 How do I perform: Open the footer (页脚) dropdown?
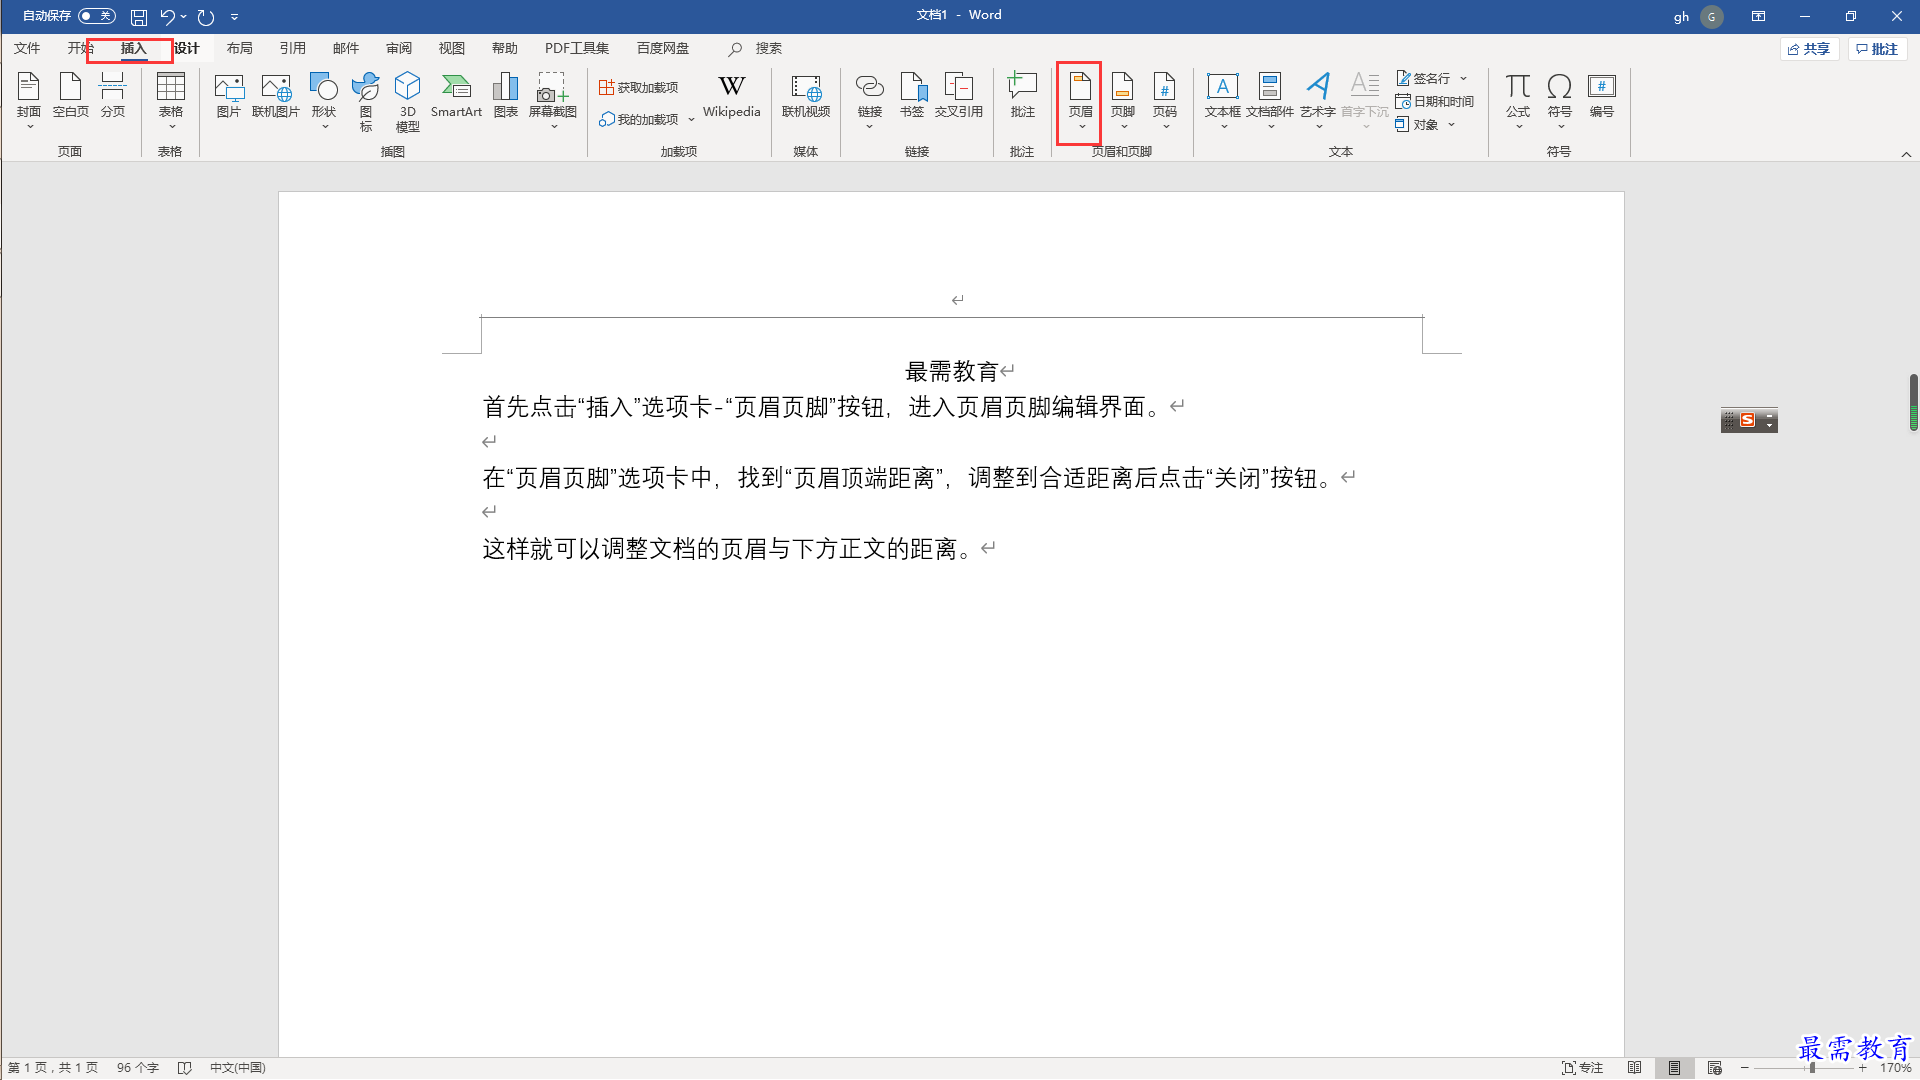pyautogui.click(x=1123, y=100)
